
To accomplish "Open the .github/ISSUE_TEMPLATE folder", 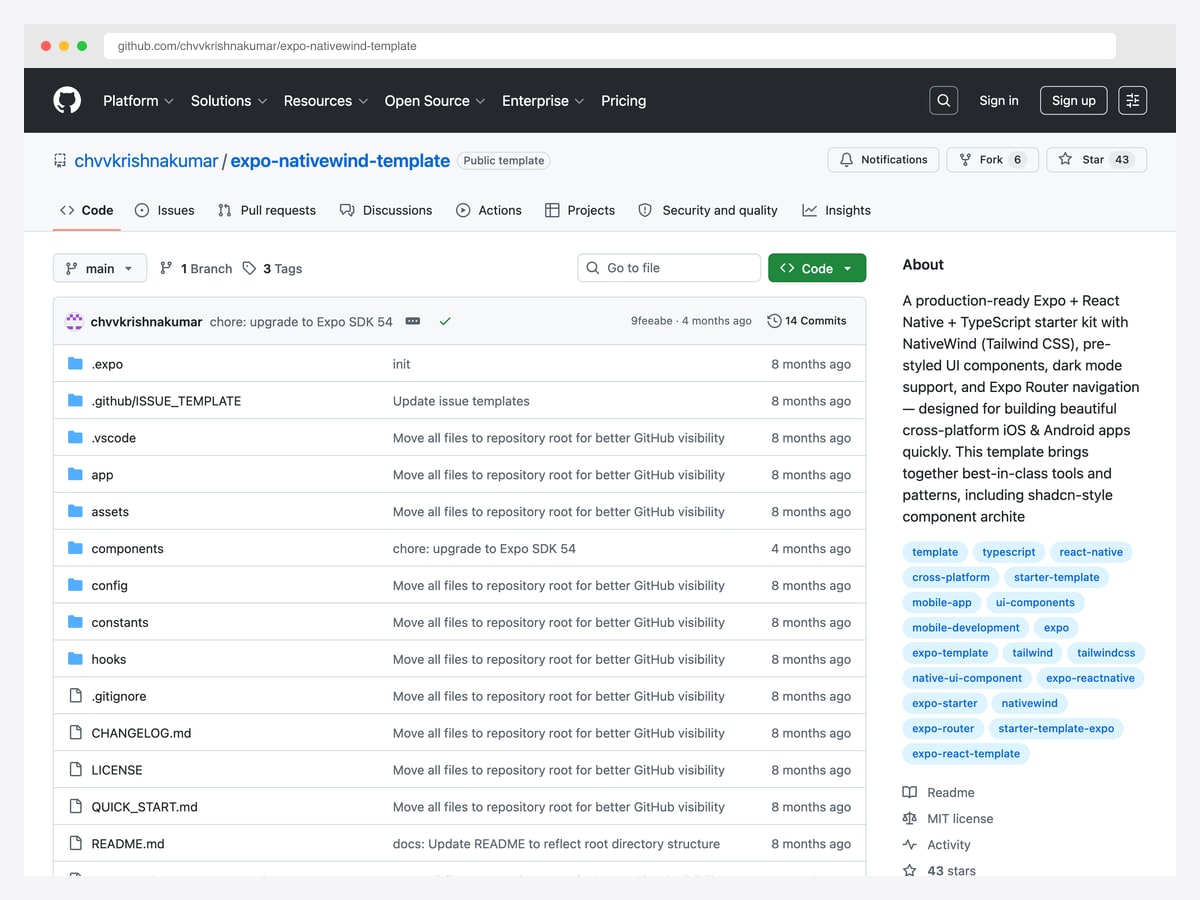I will [x=166, y=401].
